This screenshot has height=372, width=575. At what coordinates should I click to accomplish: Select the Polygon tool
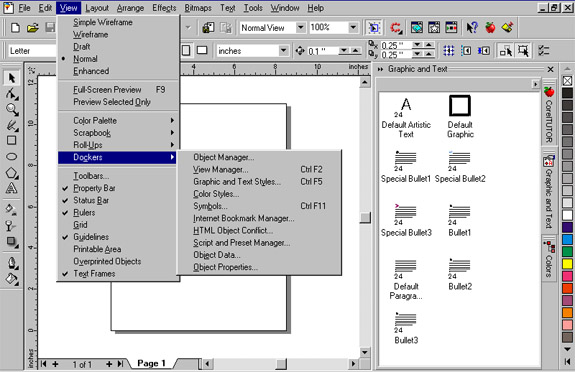tap(11, 172)
